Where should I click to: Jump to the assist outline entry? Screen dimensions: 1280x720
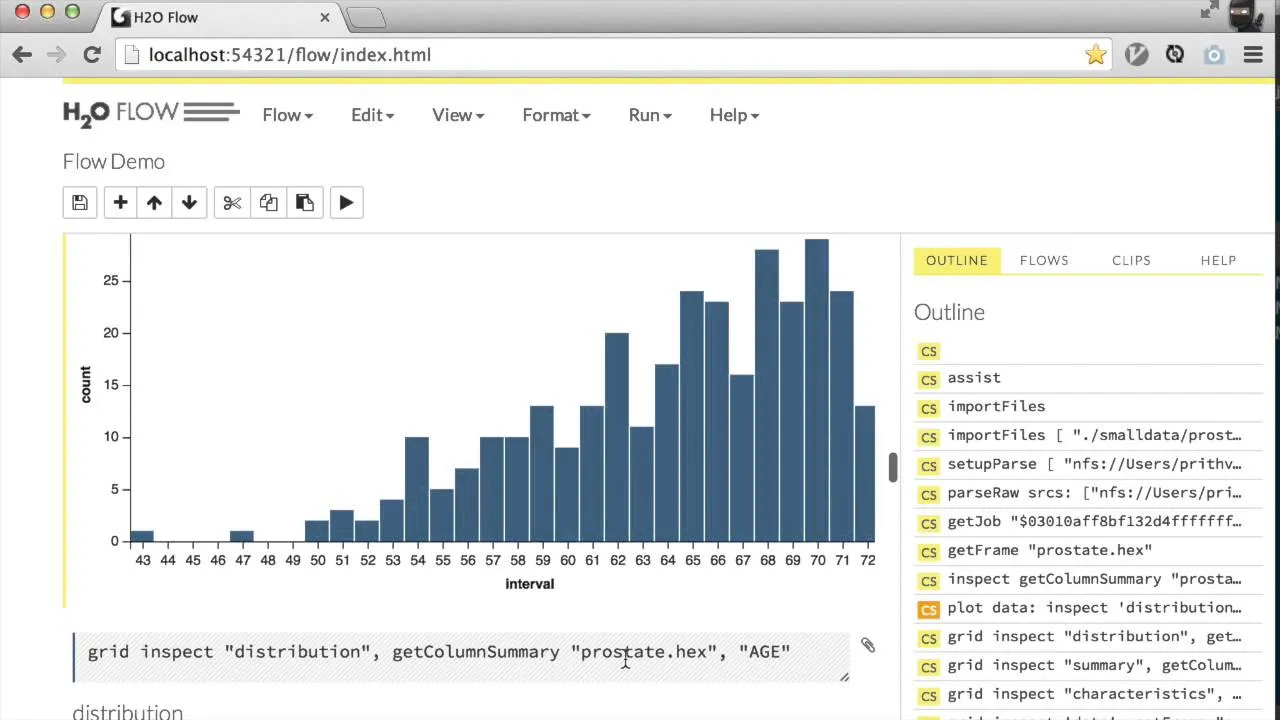pos(973,378)
